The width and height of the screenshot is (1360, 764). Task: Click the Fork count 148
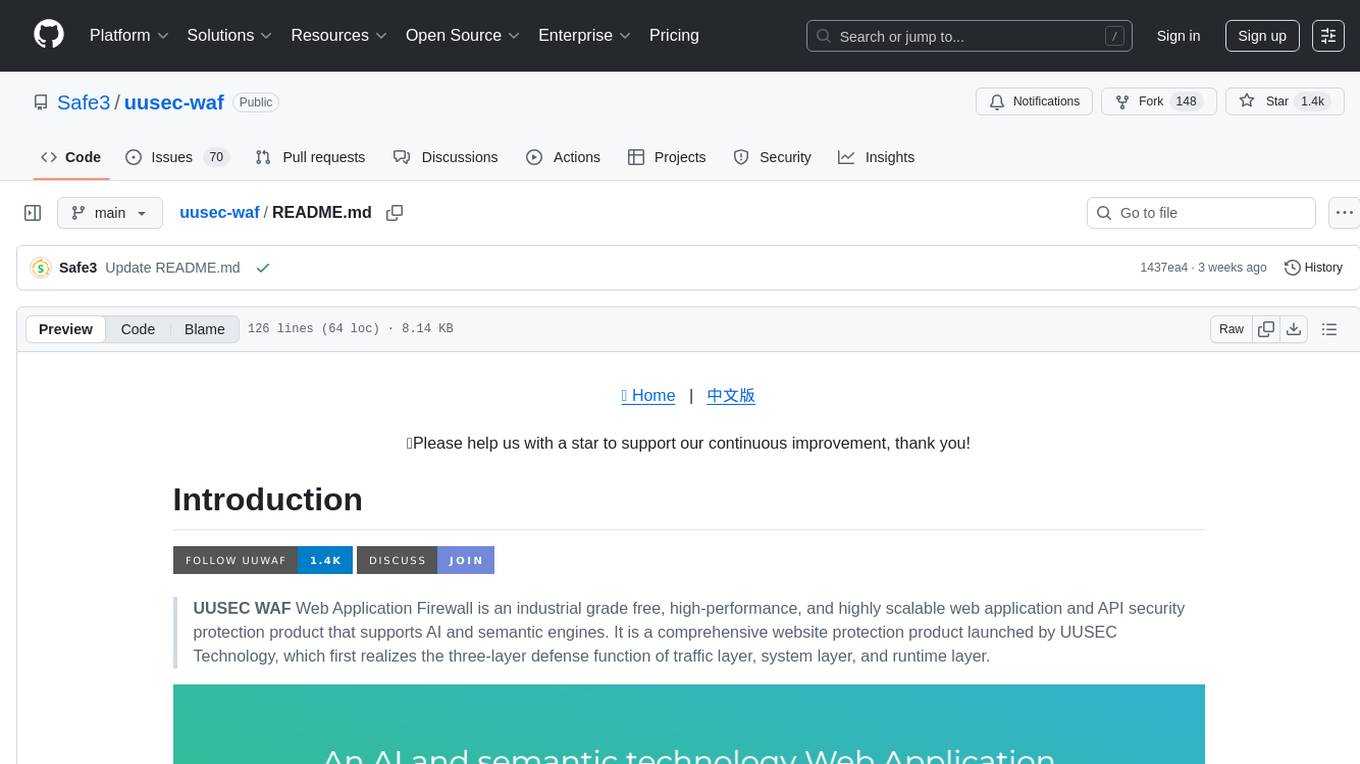pyautogui.click(x=1186, y=101)
